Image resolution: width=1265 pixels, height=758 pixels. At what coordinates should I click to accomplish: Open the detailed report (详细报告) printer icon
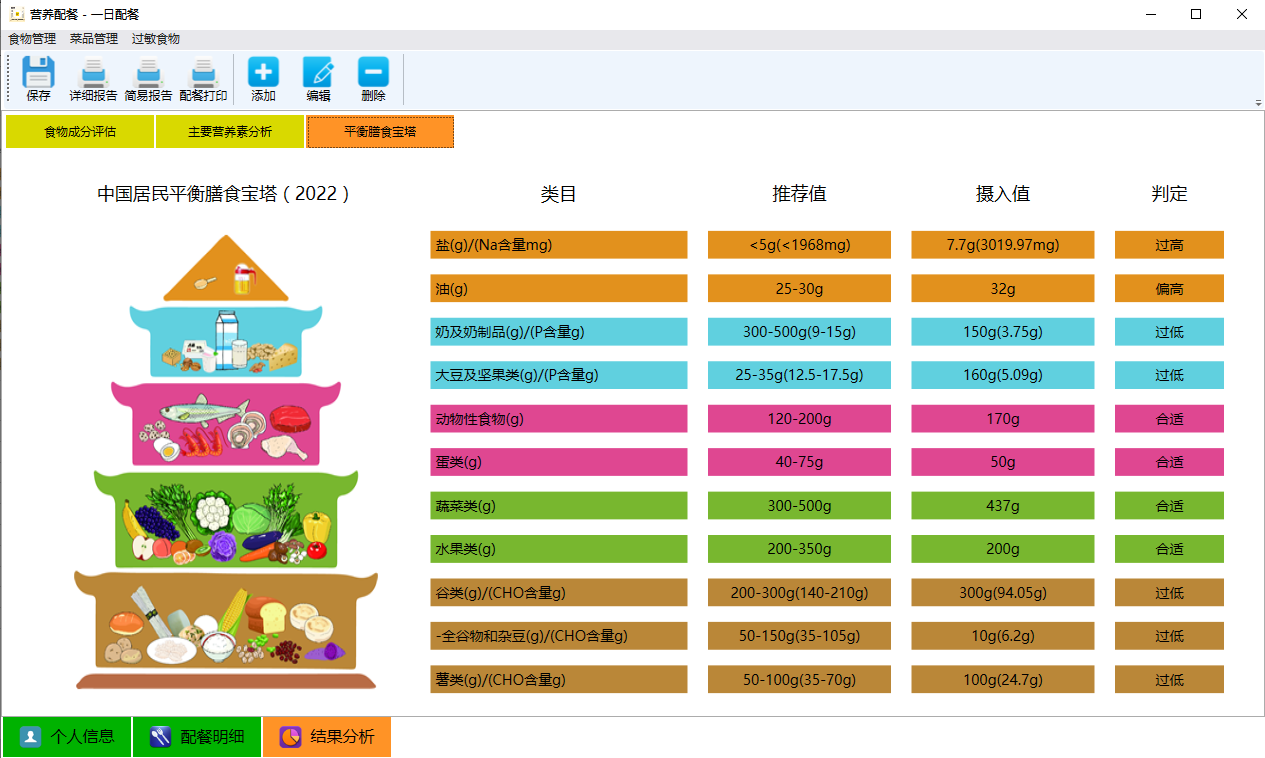tap(93, 73)
